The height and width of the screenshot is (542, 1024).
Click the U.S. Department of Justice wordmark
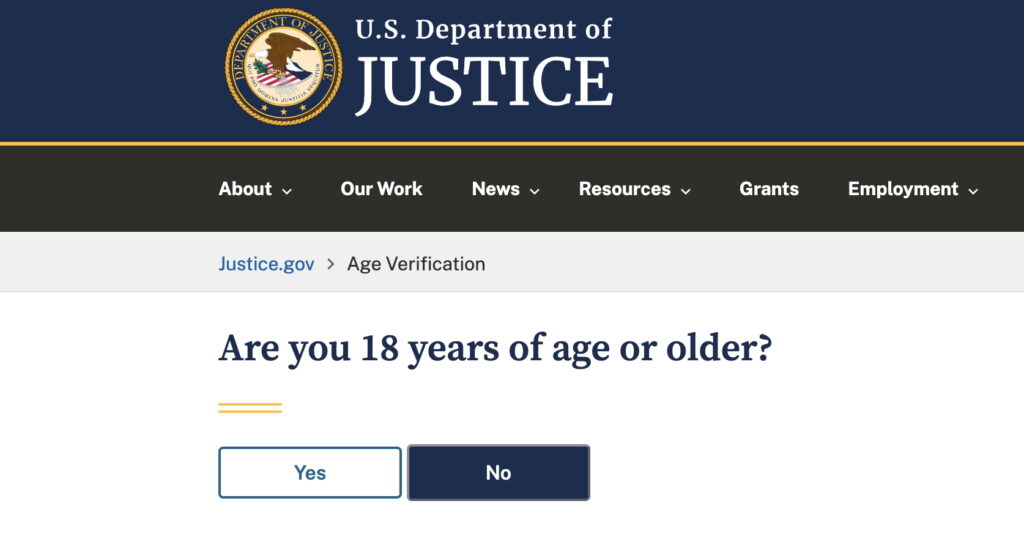tap(484, 64)
